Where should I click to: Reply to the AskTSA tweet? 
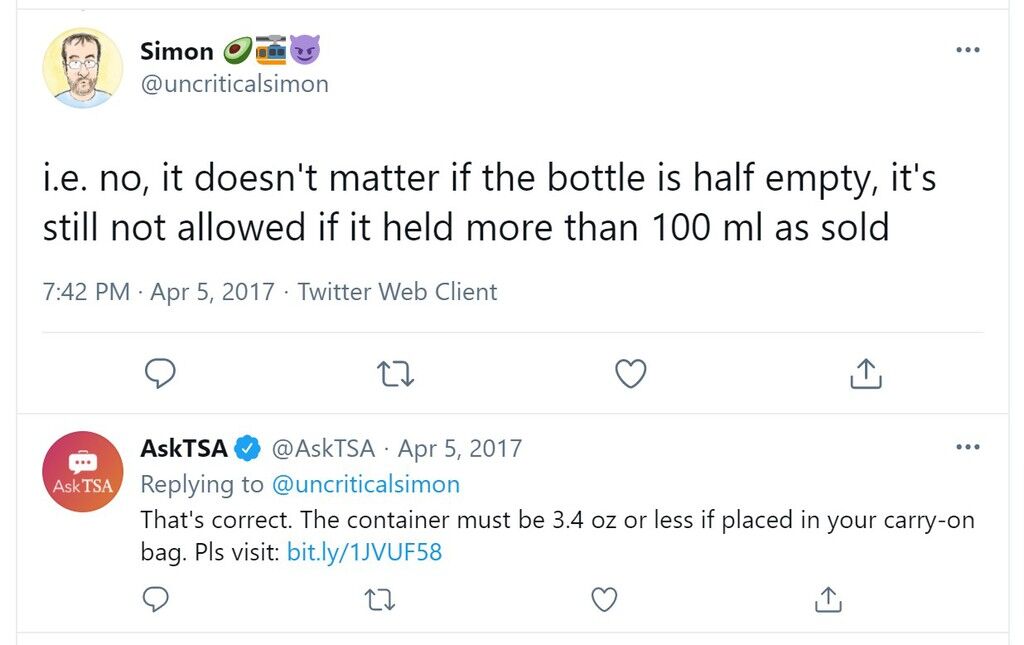[x=155, y=599]
